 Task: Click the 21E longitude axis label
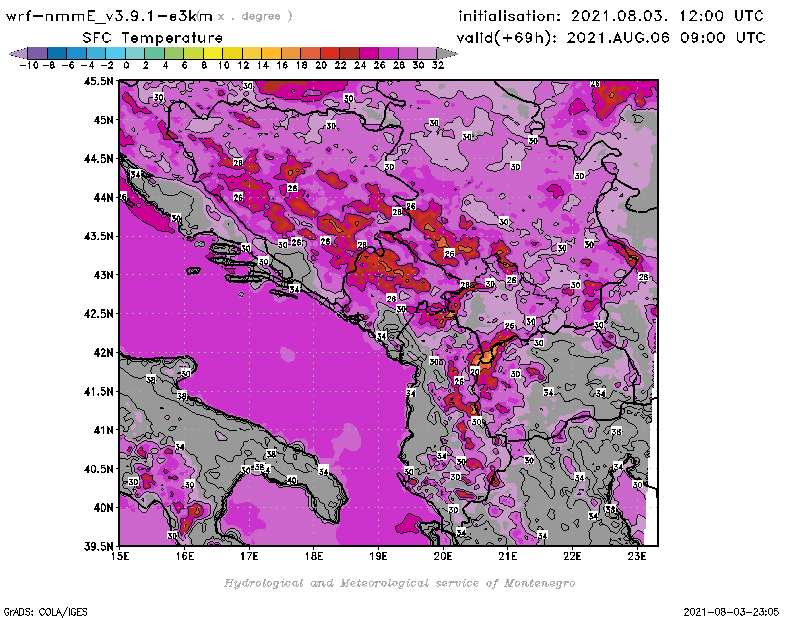(x=508, y=556)
